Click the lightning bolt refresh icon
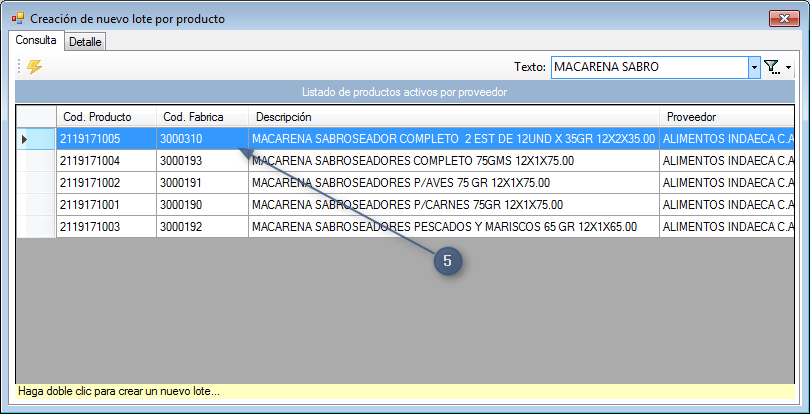The height and width of the screenshot is (414, 810). 34,67
